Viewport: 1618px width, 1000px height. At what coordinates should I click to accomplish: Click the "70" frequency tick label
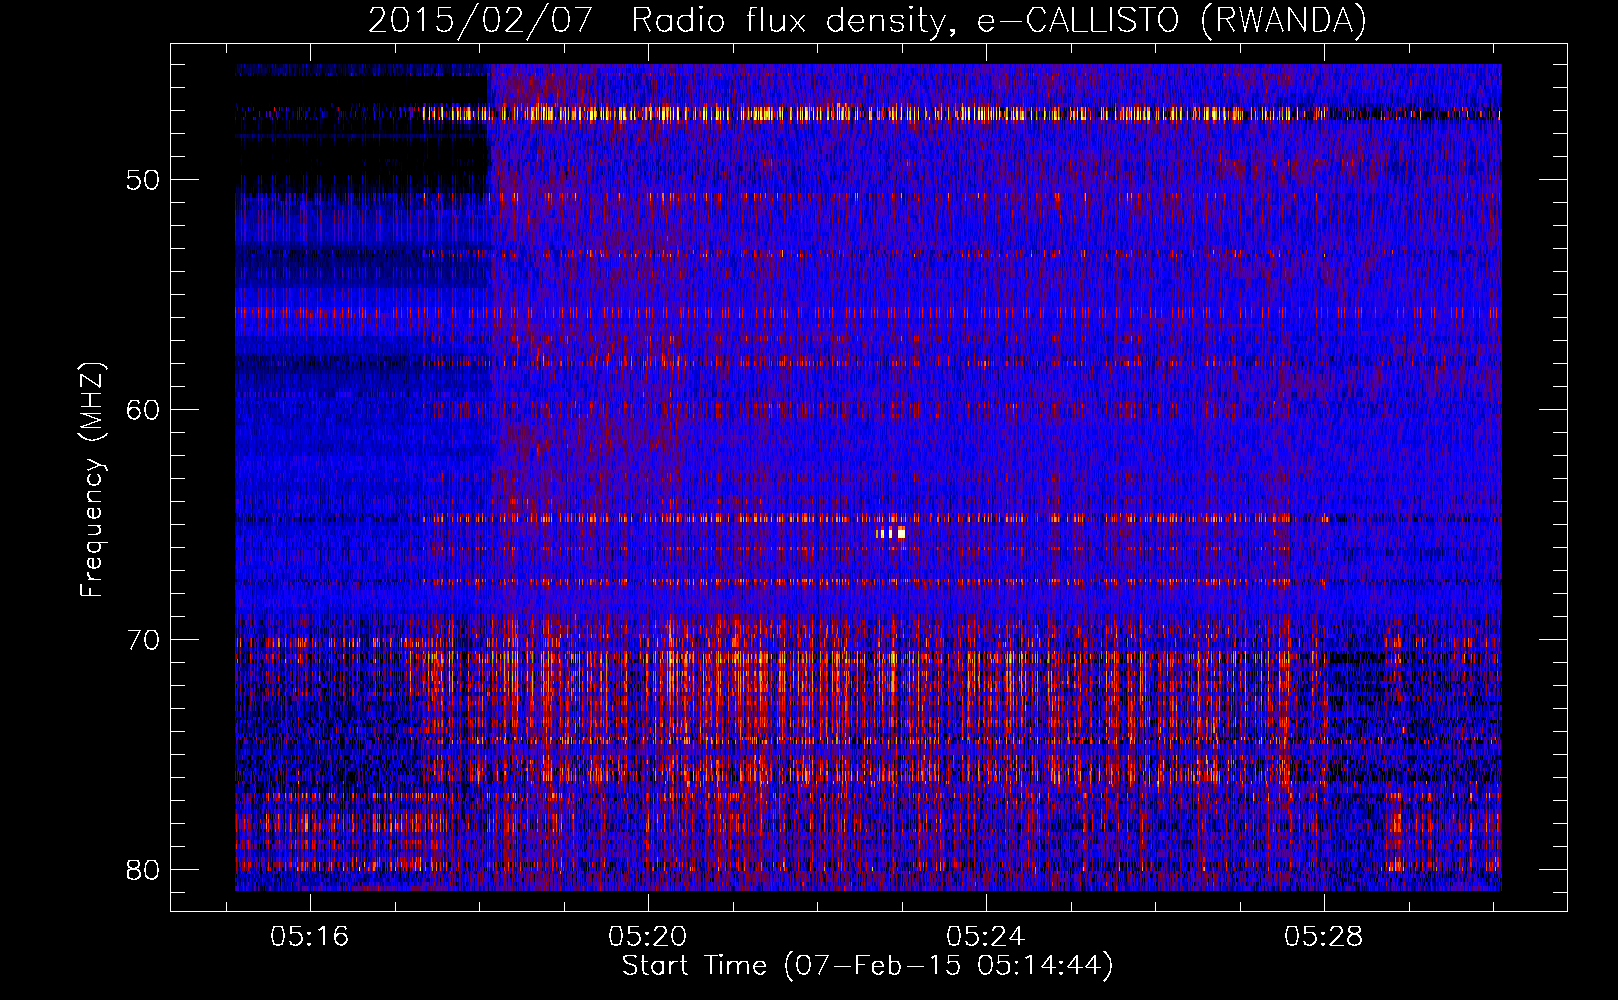(x=144, y=640)
